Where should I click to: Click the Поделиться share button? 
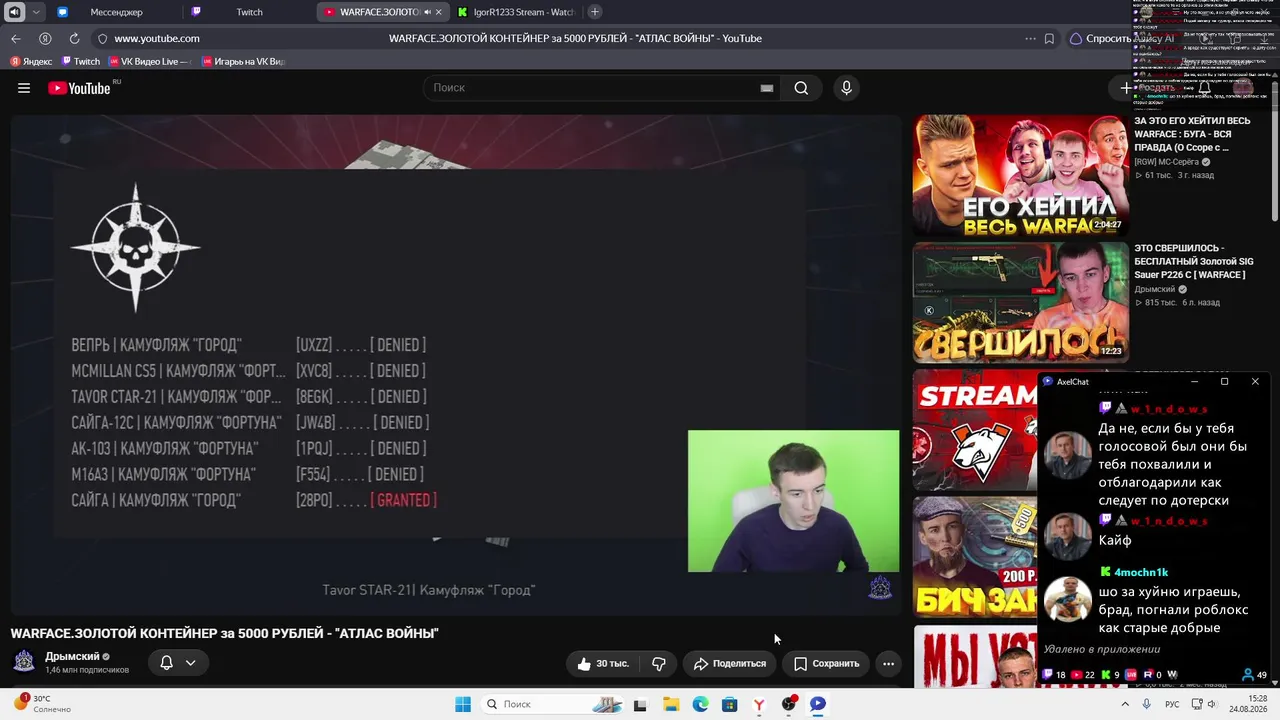pos(730,663)
